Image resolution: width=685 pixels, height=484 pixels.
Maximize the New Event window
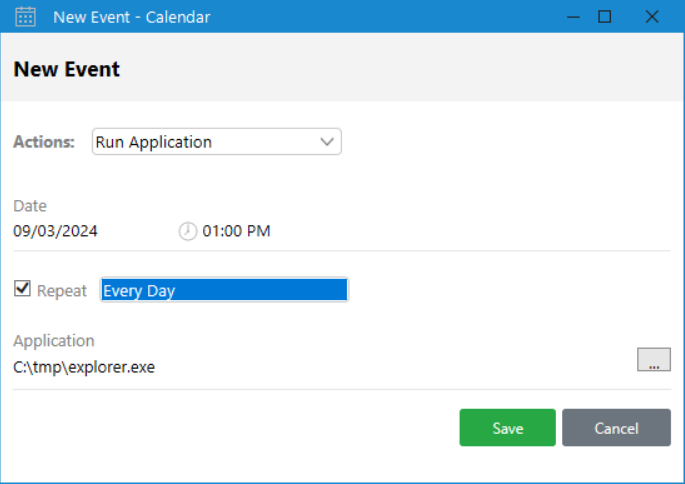point(605,17)
